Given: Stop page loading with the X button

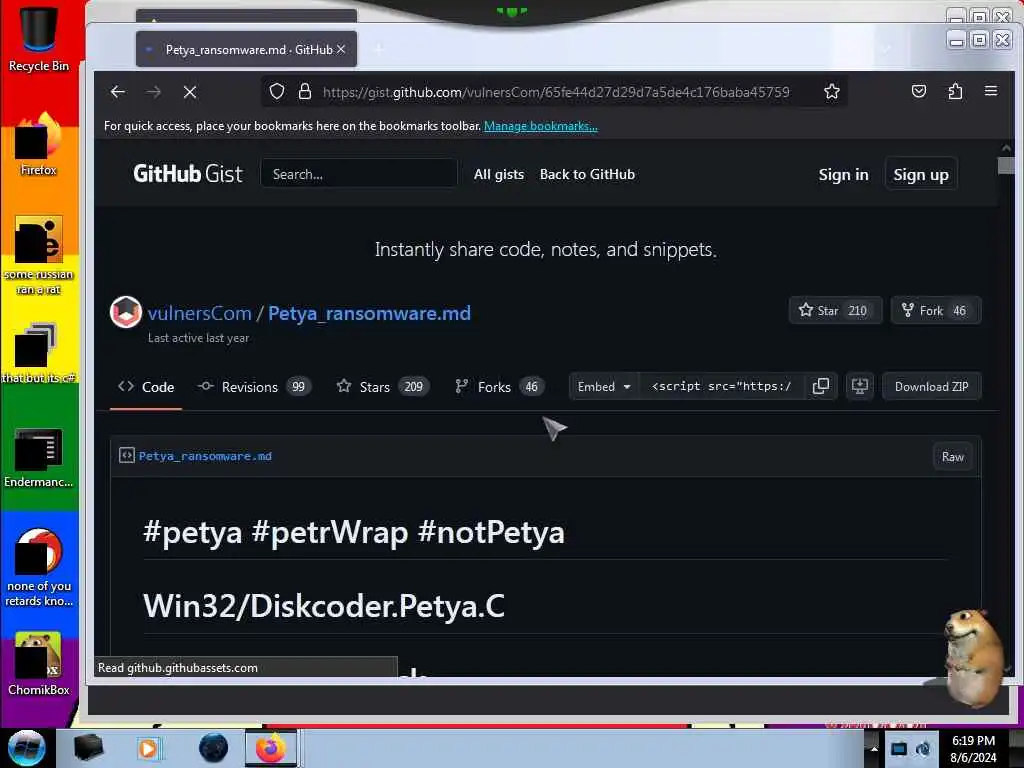Looking at the screenshot, I should pos(190,92).
